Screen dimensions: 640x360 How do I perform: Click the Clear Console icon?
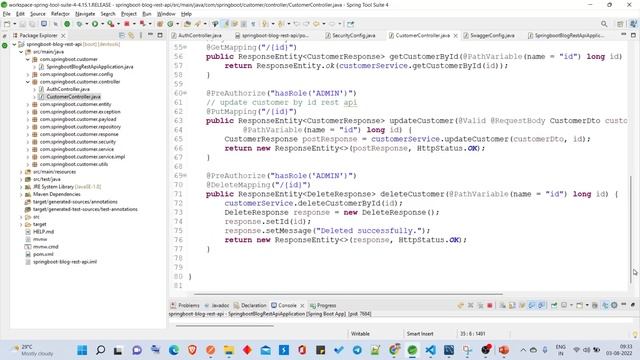[x=502, y=305]
